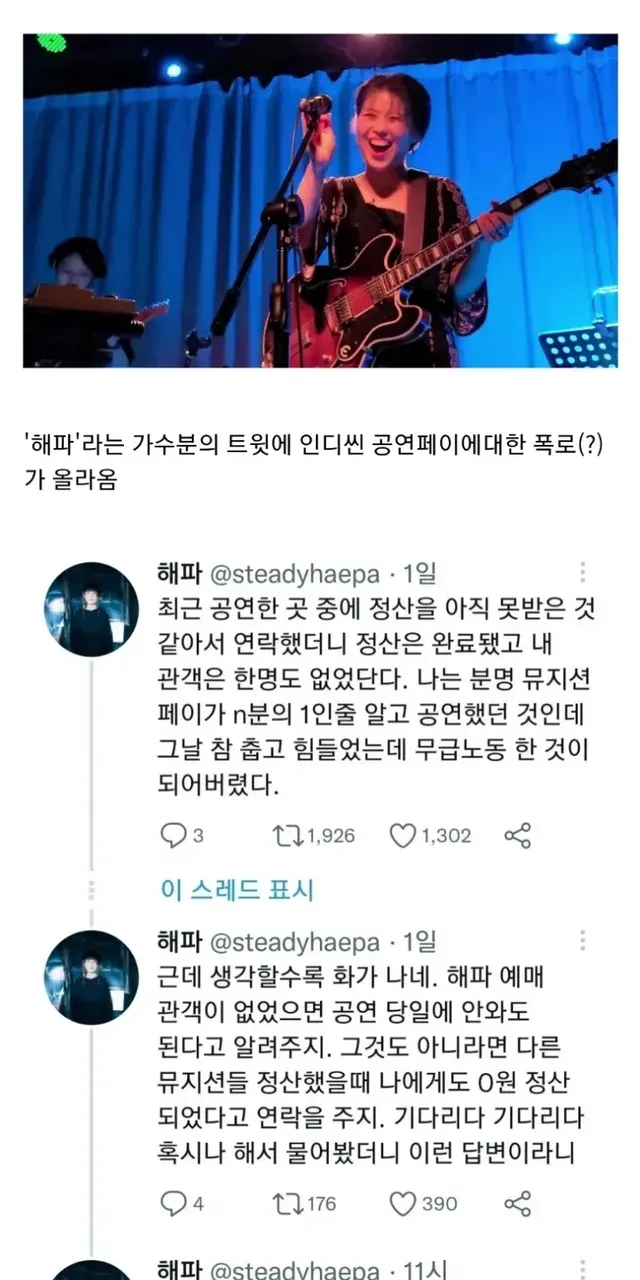640x1280 pixels.
Task: Open replies on the first tweet
Action: pyautogui.click(x=183, y=835)
